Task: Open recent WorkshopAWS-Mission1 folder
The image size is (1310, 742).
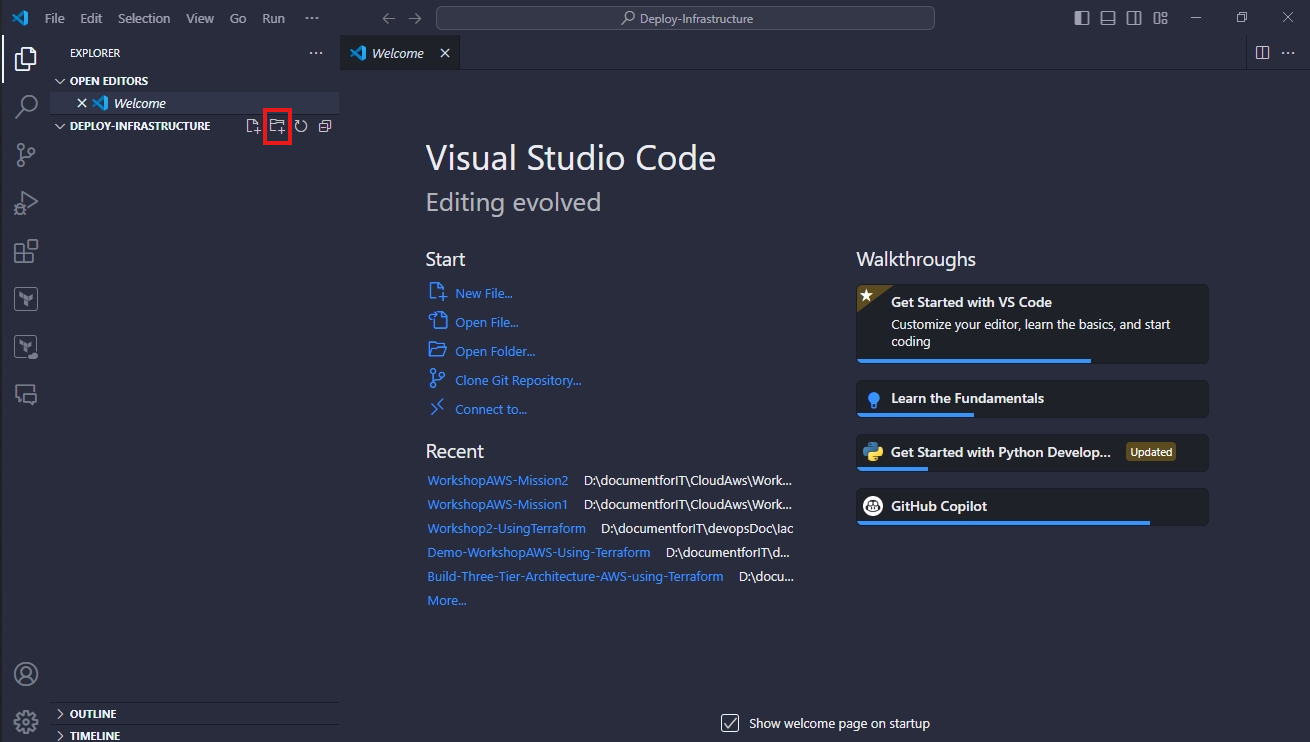Action: (497, 504)
